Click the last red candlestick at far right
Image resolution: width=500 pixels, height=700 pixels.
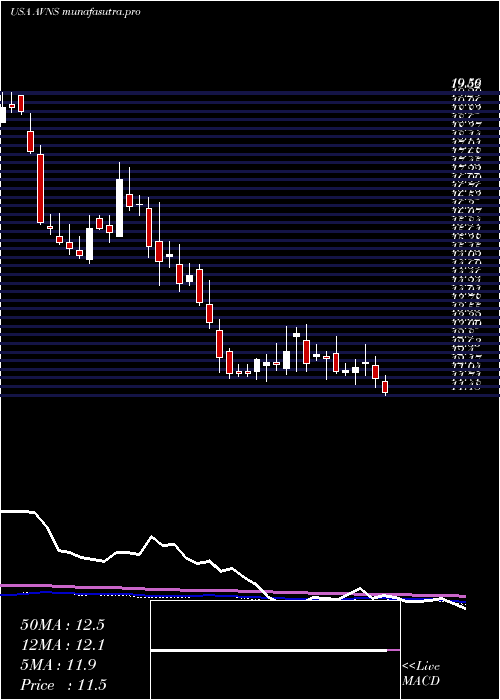[x=385, y=387]
